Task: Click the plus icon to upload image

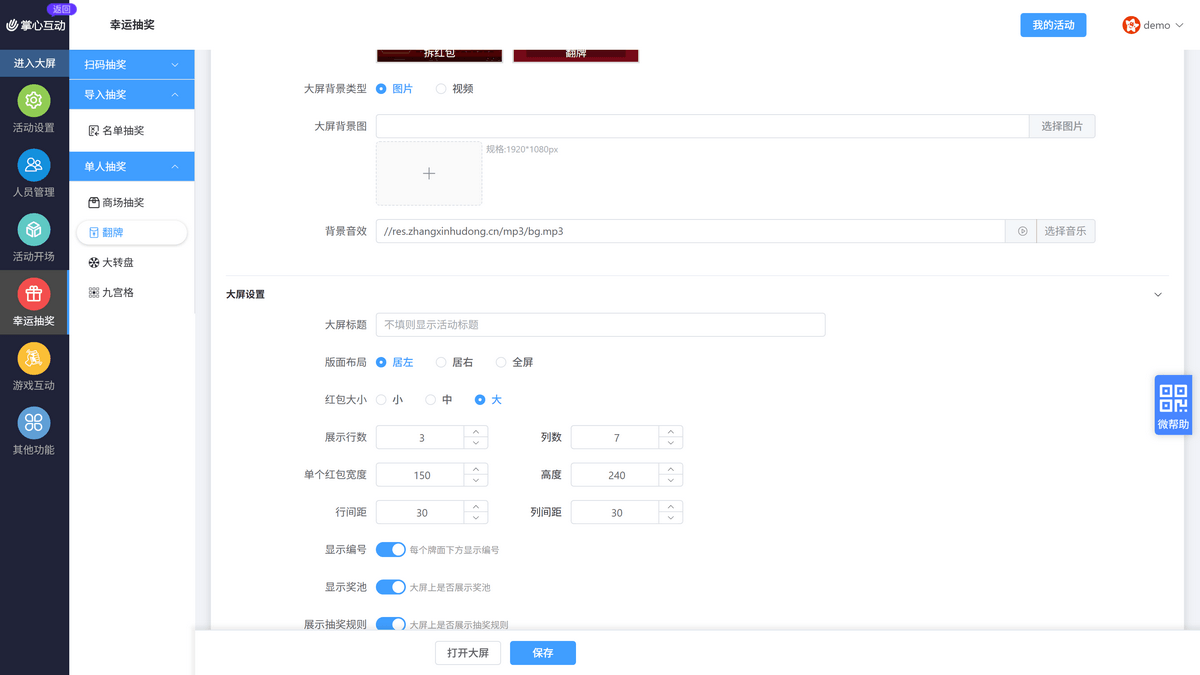Action: point(429,173)
